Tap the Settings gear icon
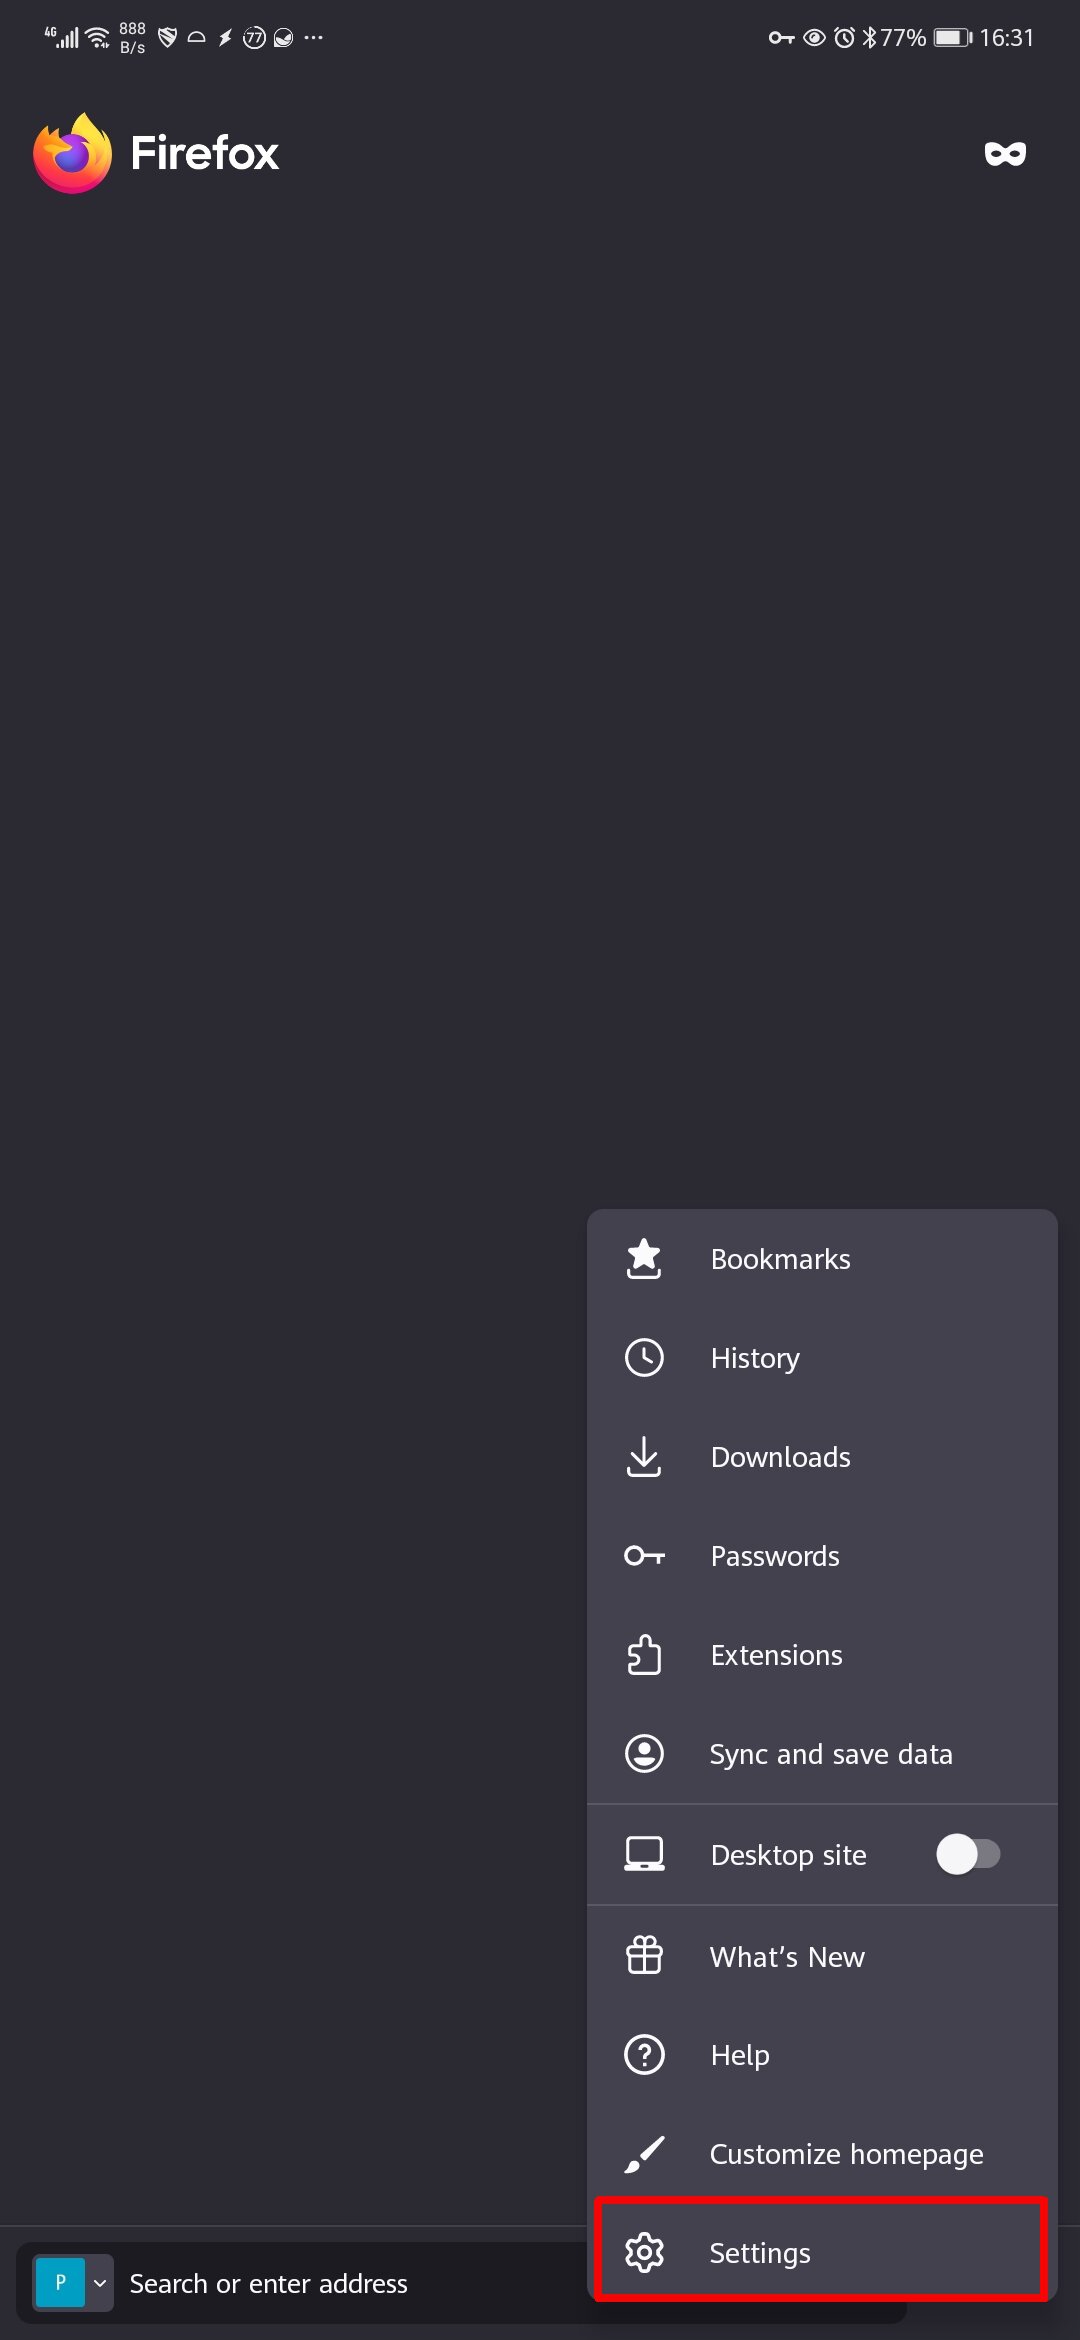 point(644,2253)
